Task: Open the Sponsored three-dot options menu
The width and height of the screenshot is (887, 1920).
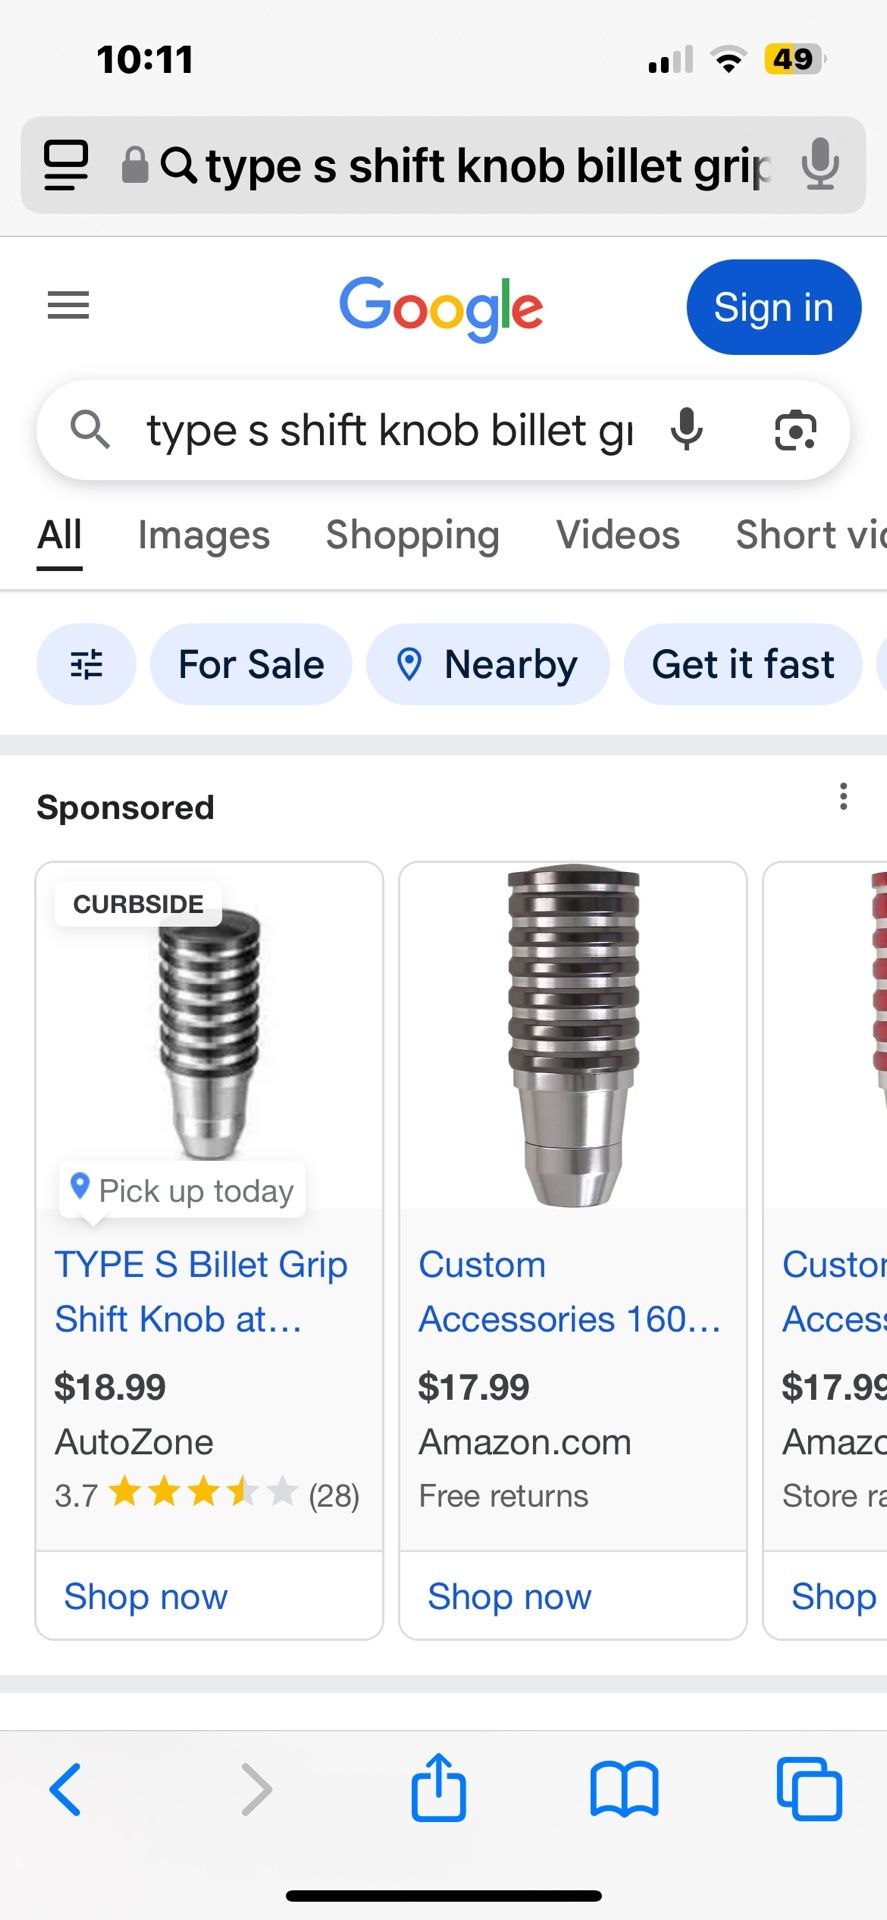Action: [844, 797]
